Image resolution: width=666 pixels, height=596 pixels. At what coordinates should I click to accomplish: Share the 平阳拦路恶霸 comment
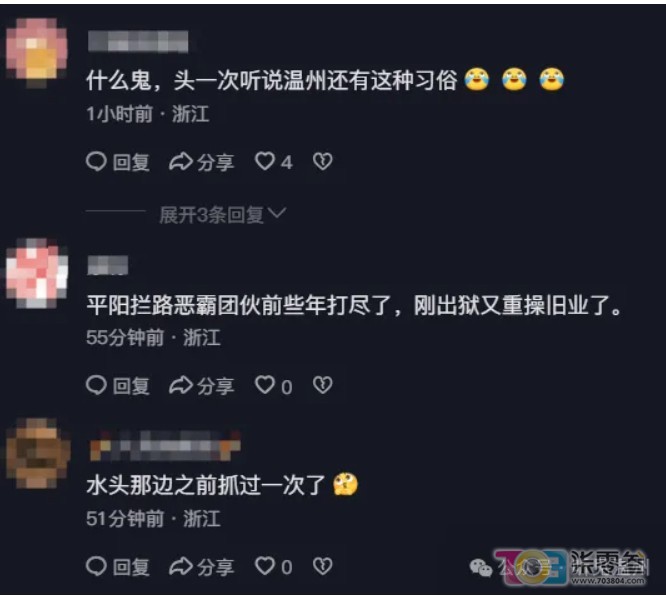click(x=201, y=386)
